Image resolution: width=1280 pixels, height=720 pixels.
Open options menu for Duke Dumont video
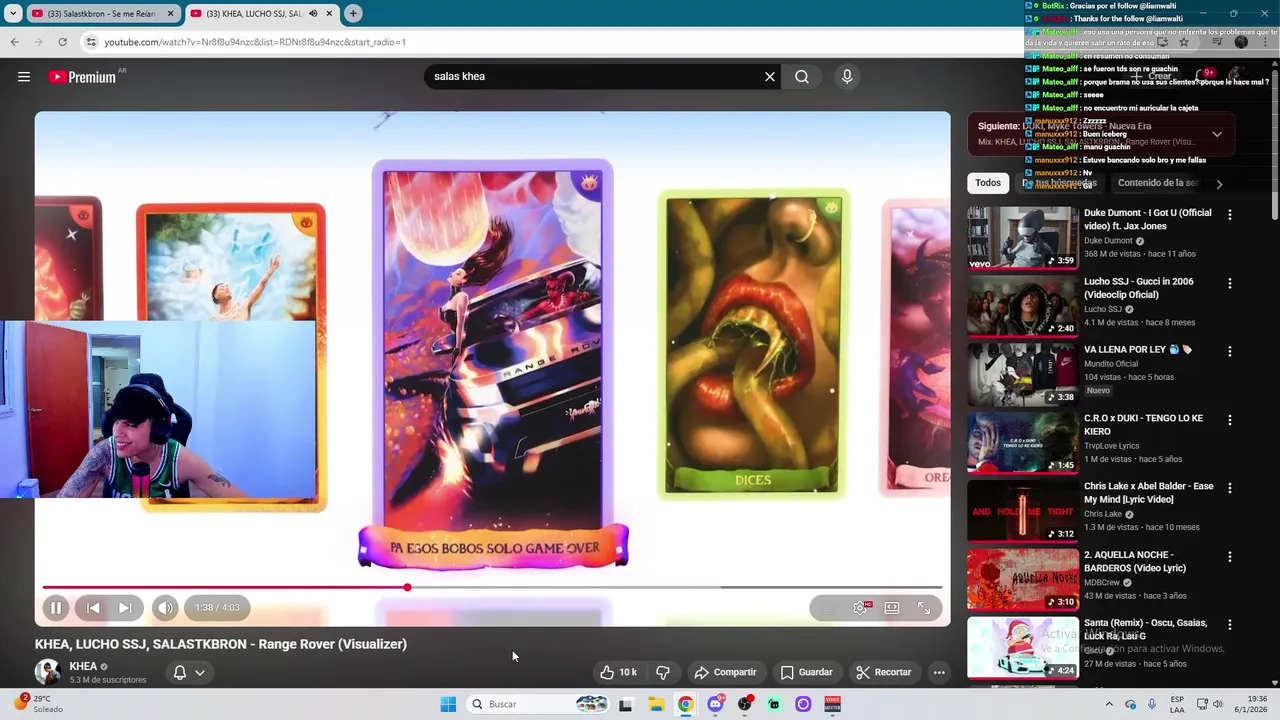pos(1230,214)
